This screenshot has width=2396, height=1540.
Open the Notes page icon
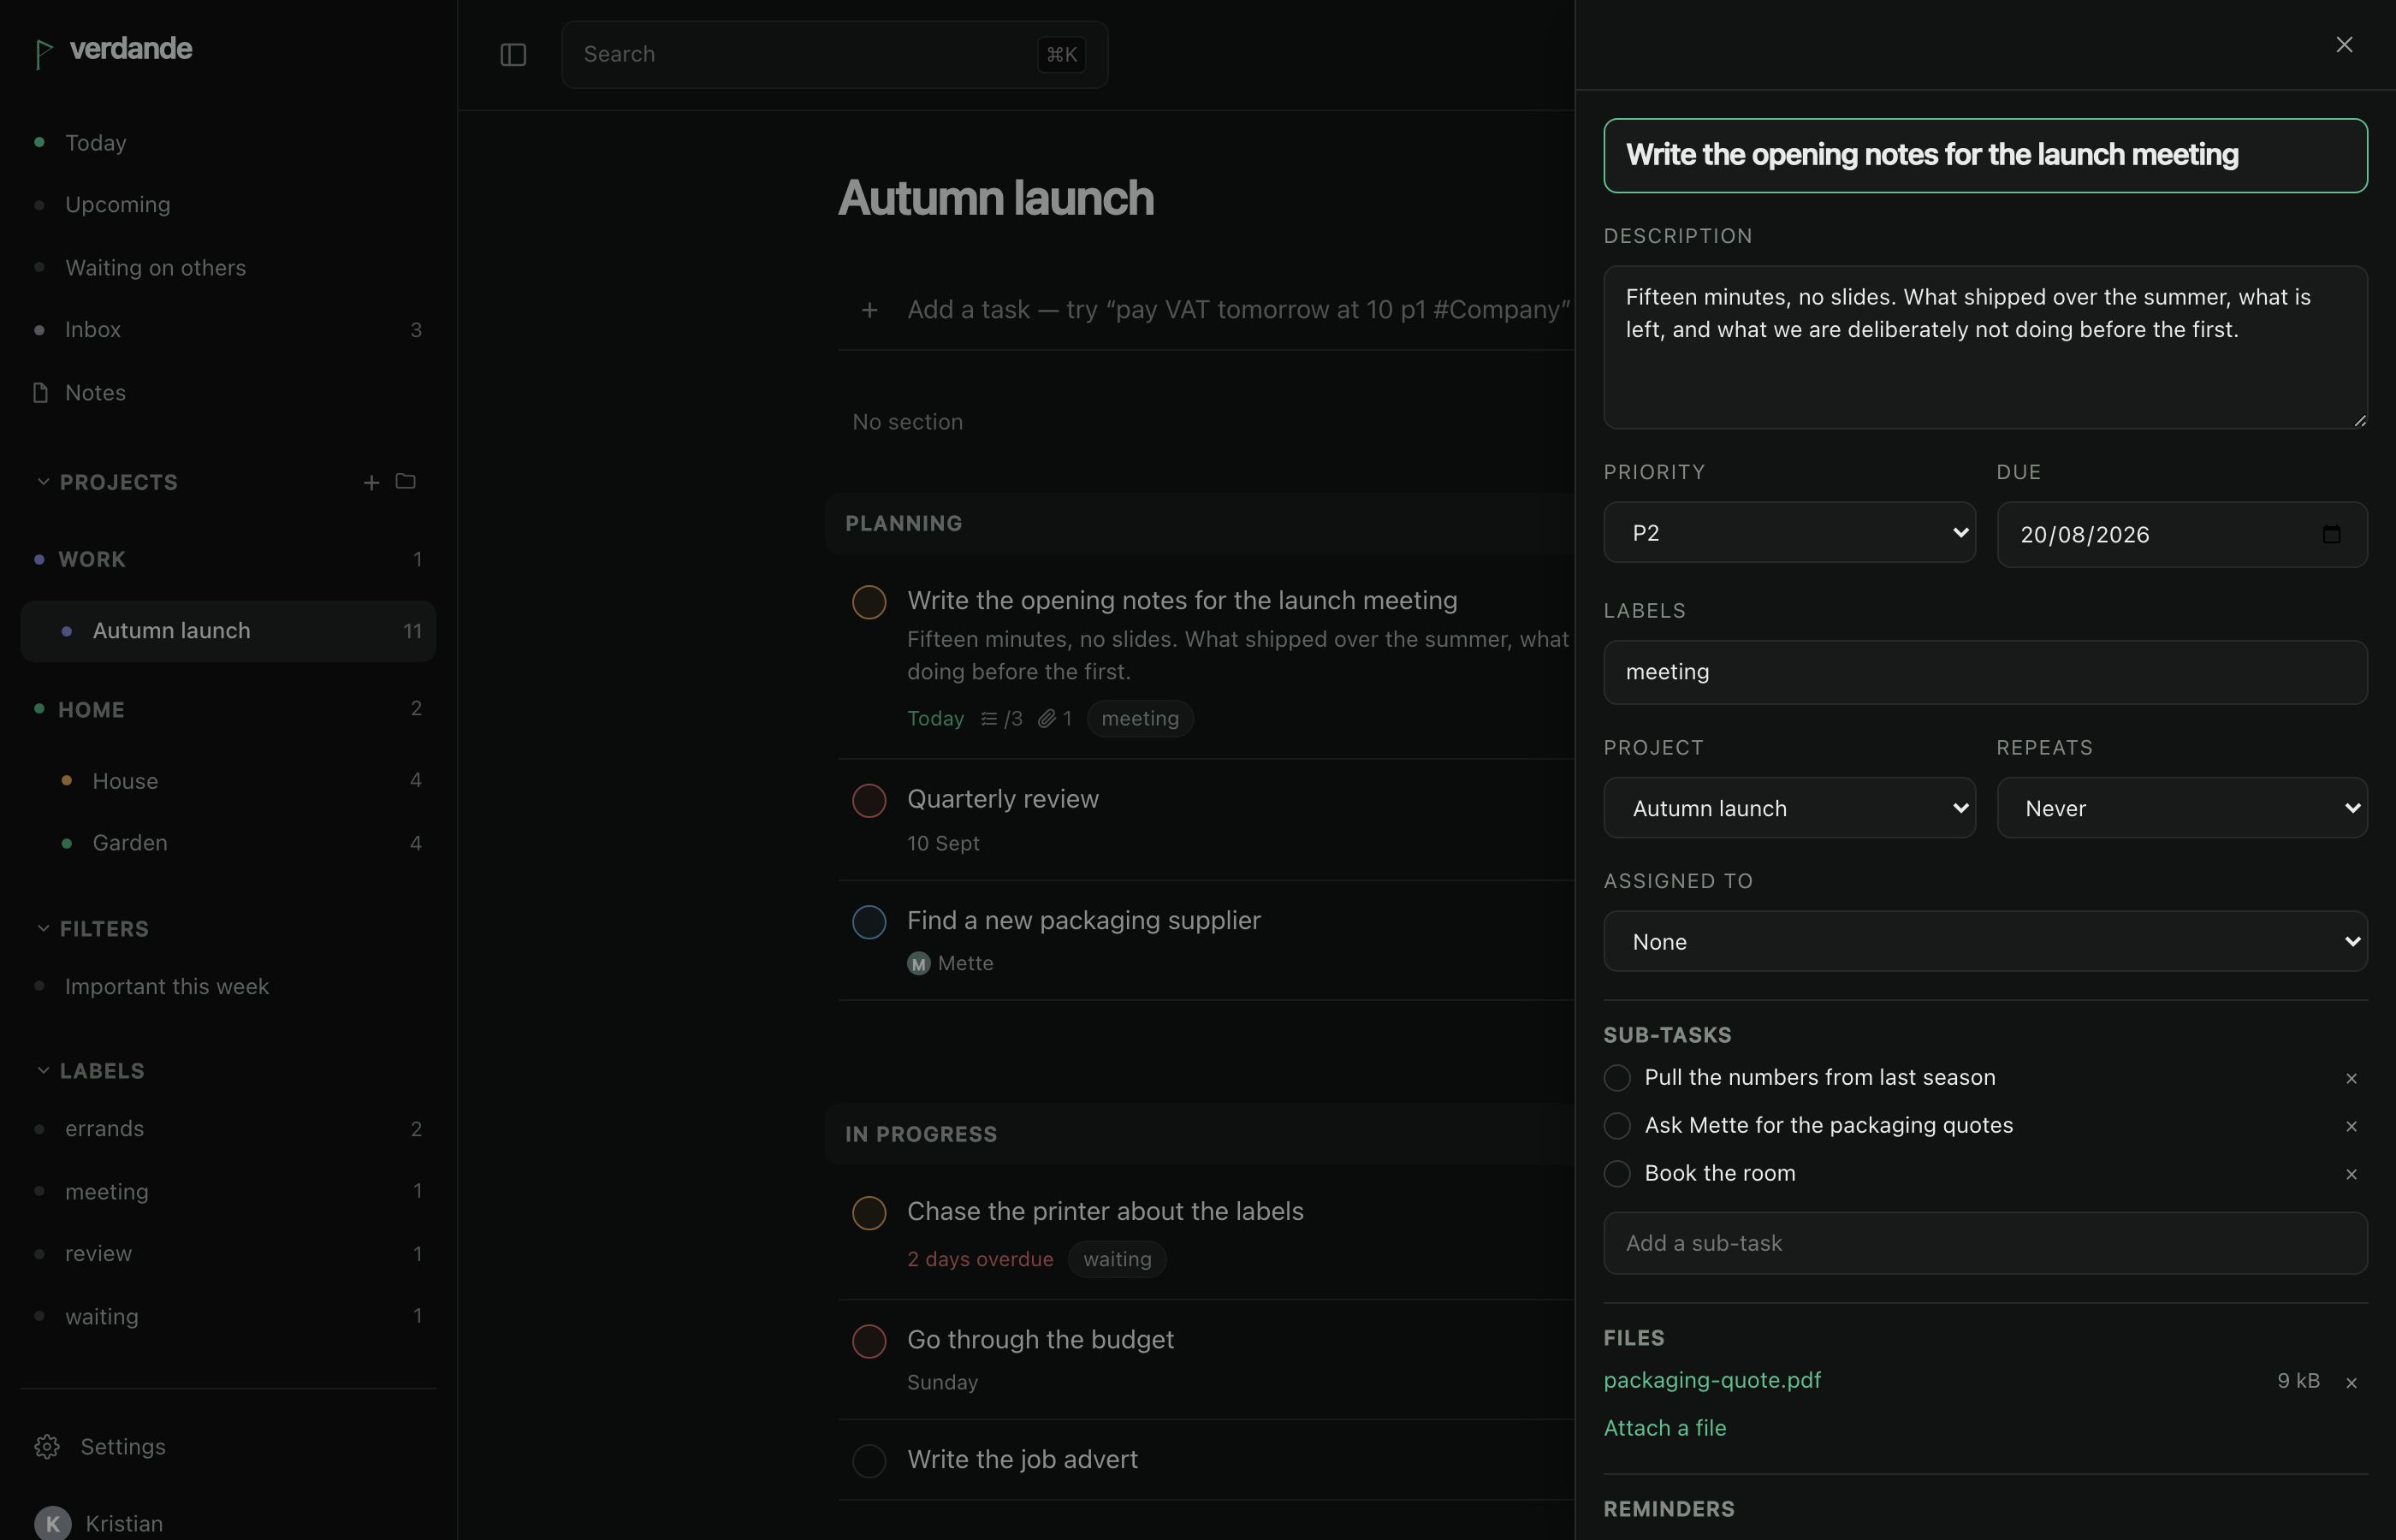tap(40, 392)
